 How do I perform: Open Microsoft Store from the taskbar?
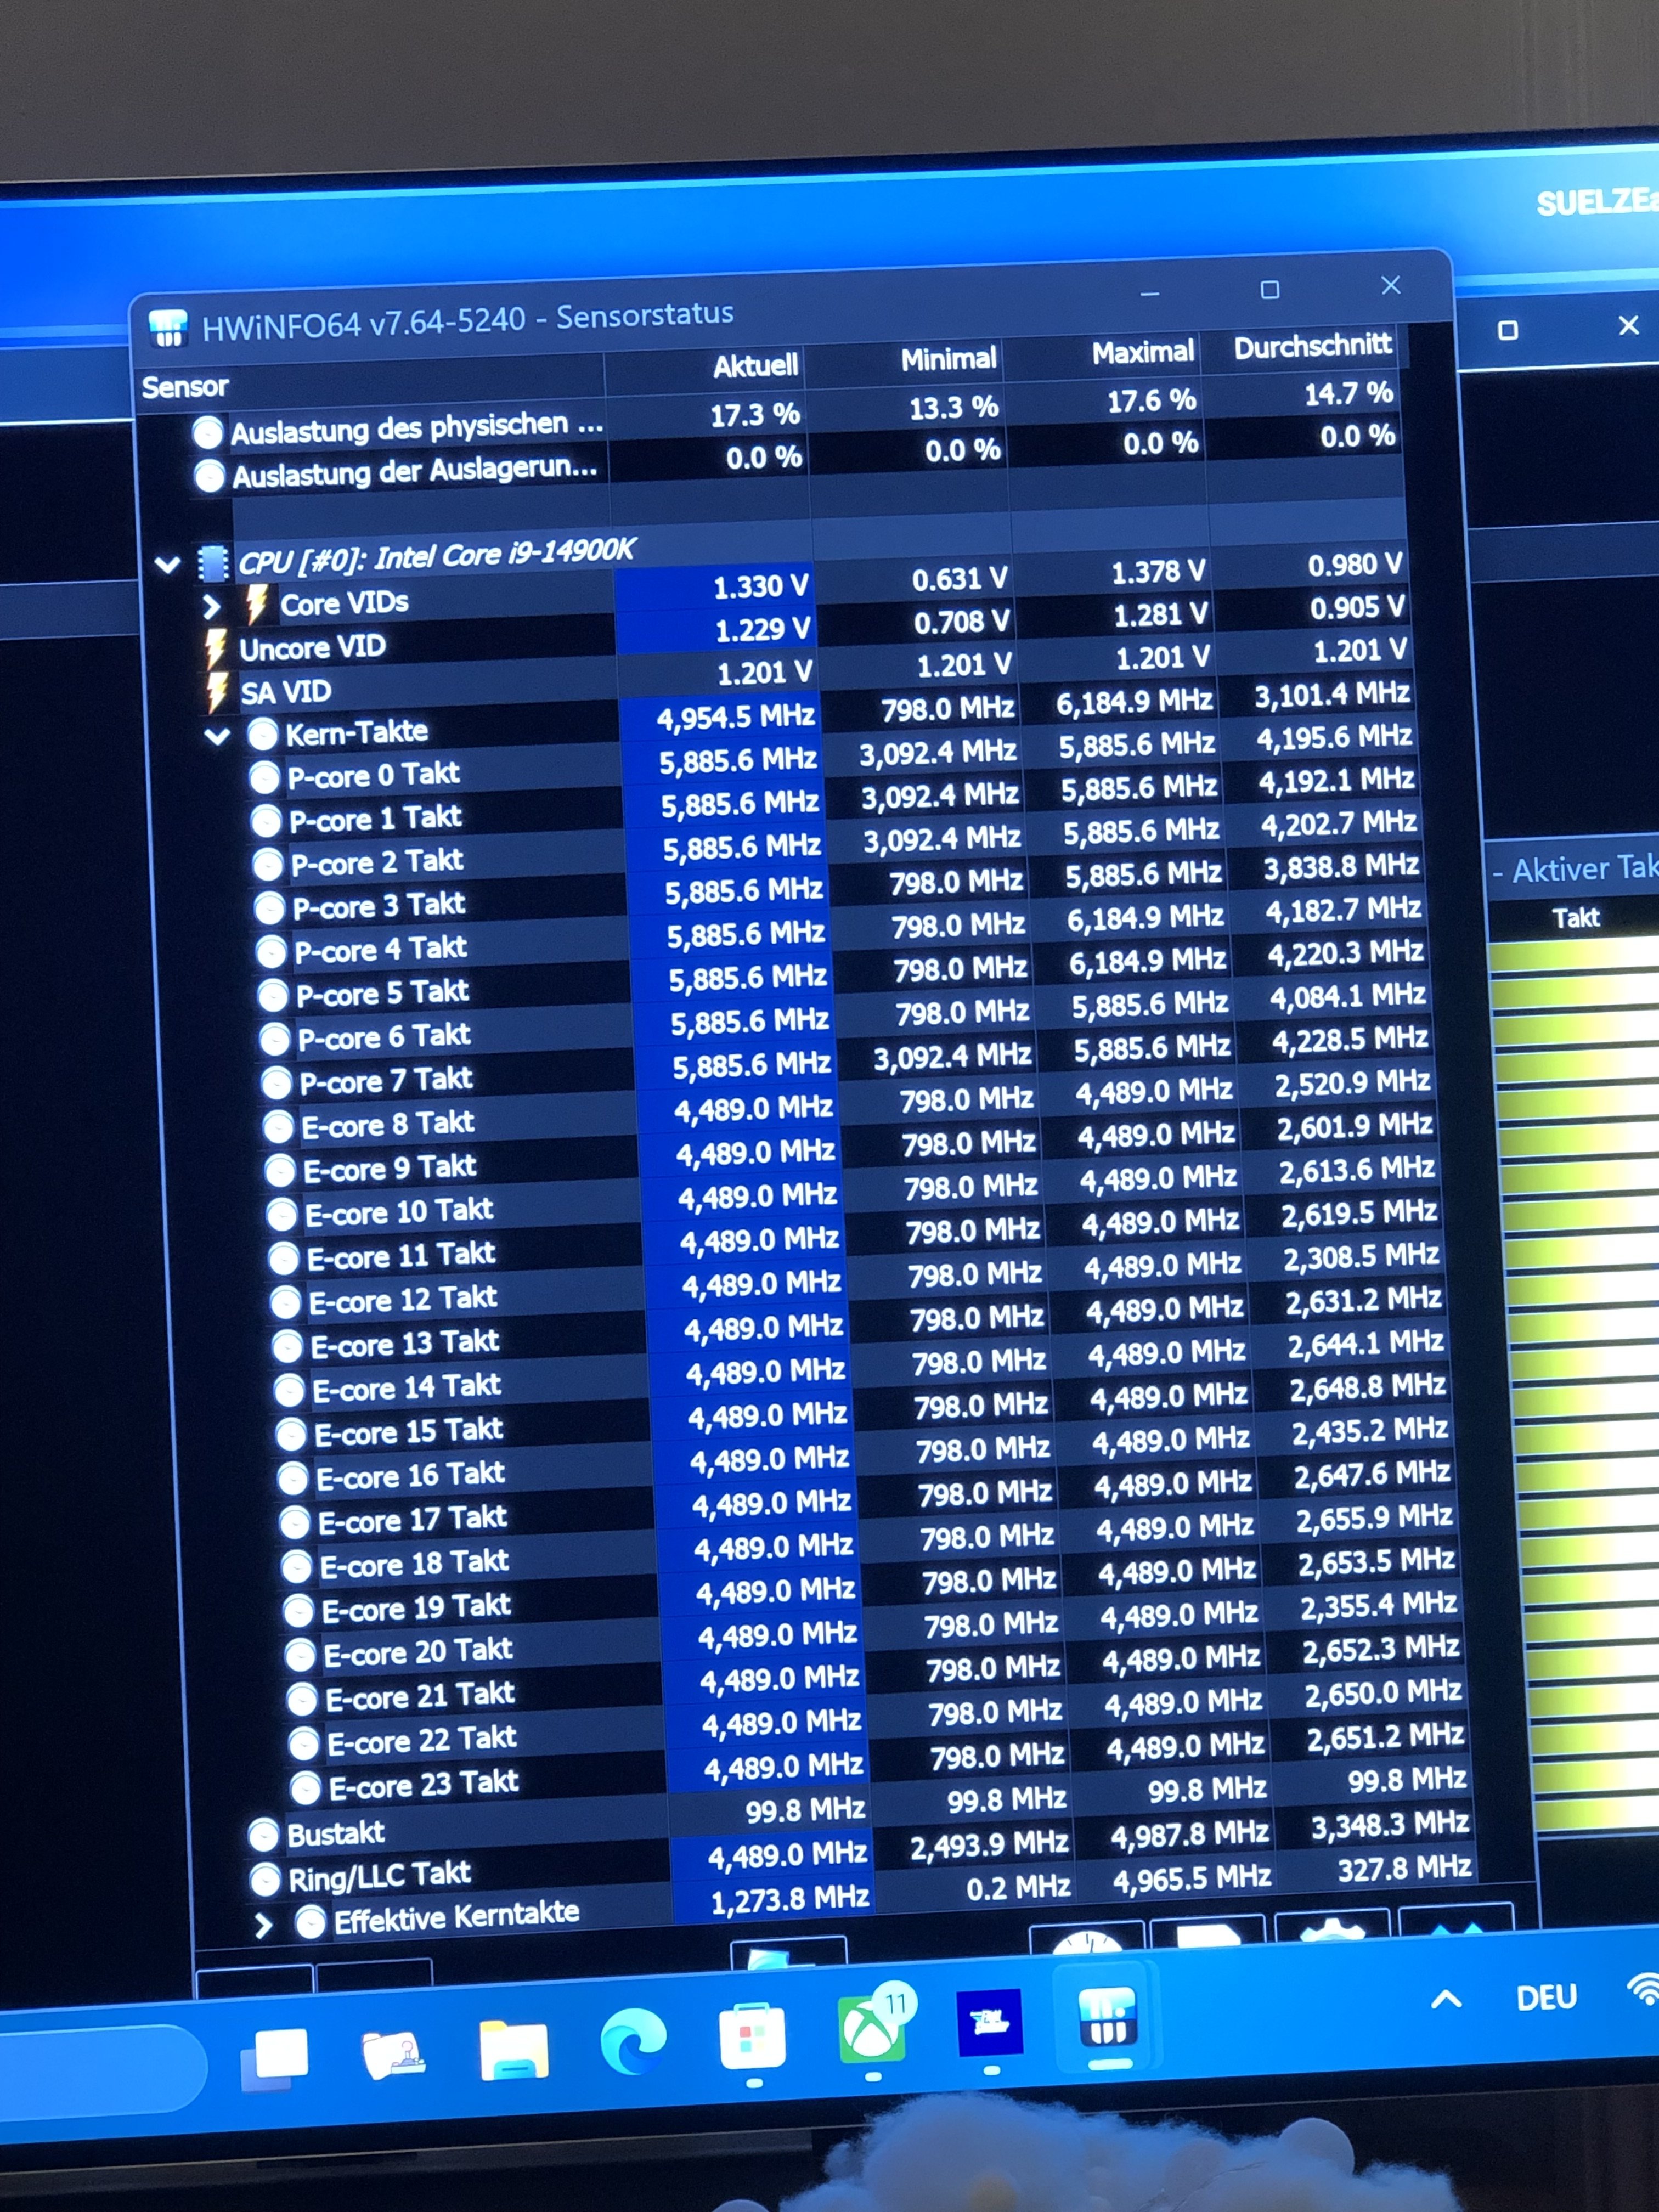(x=752, y=2038)
